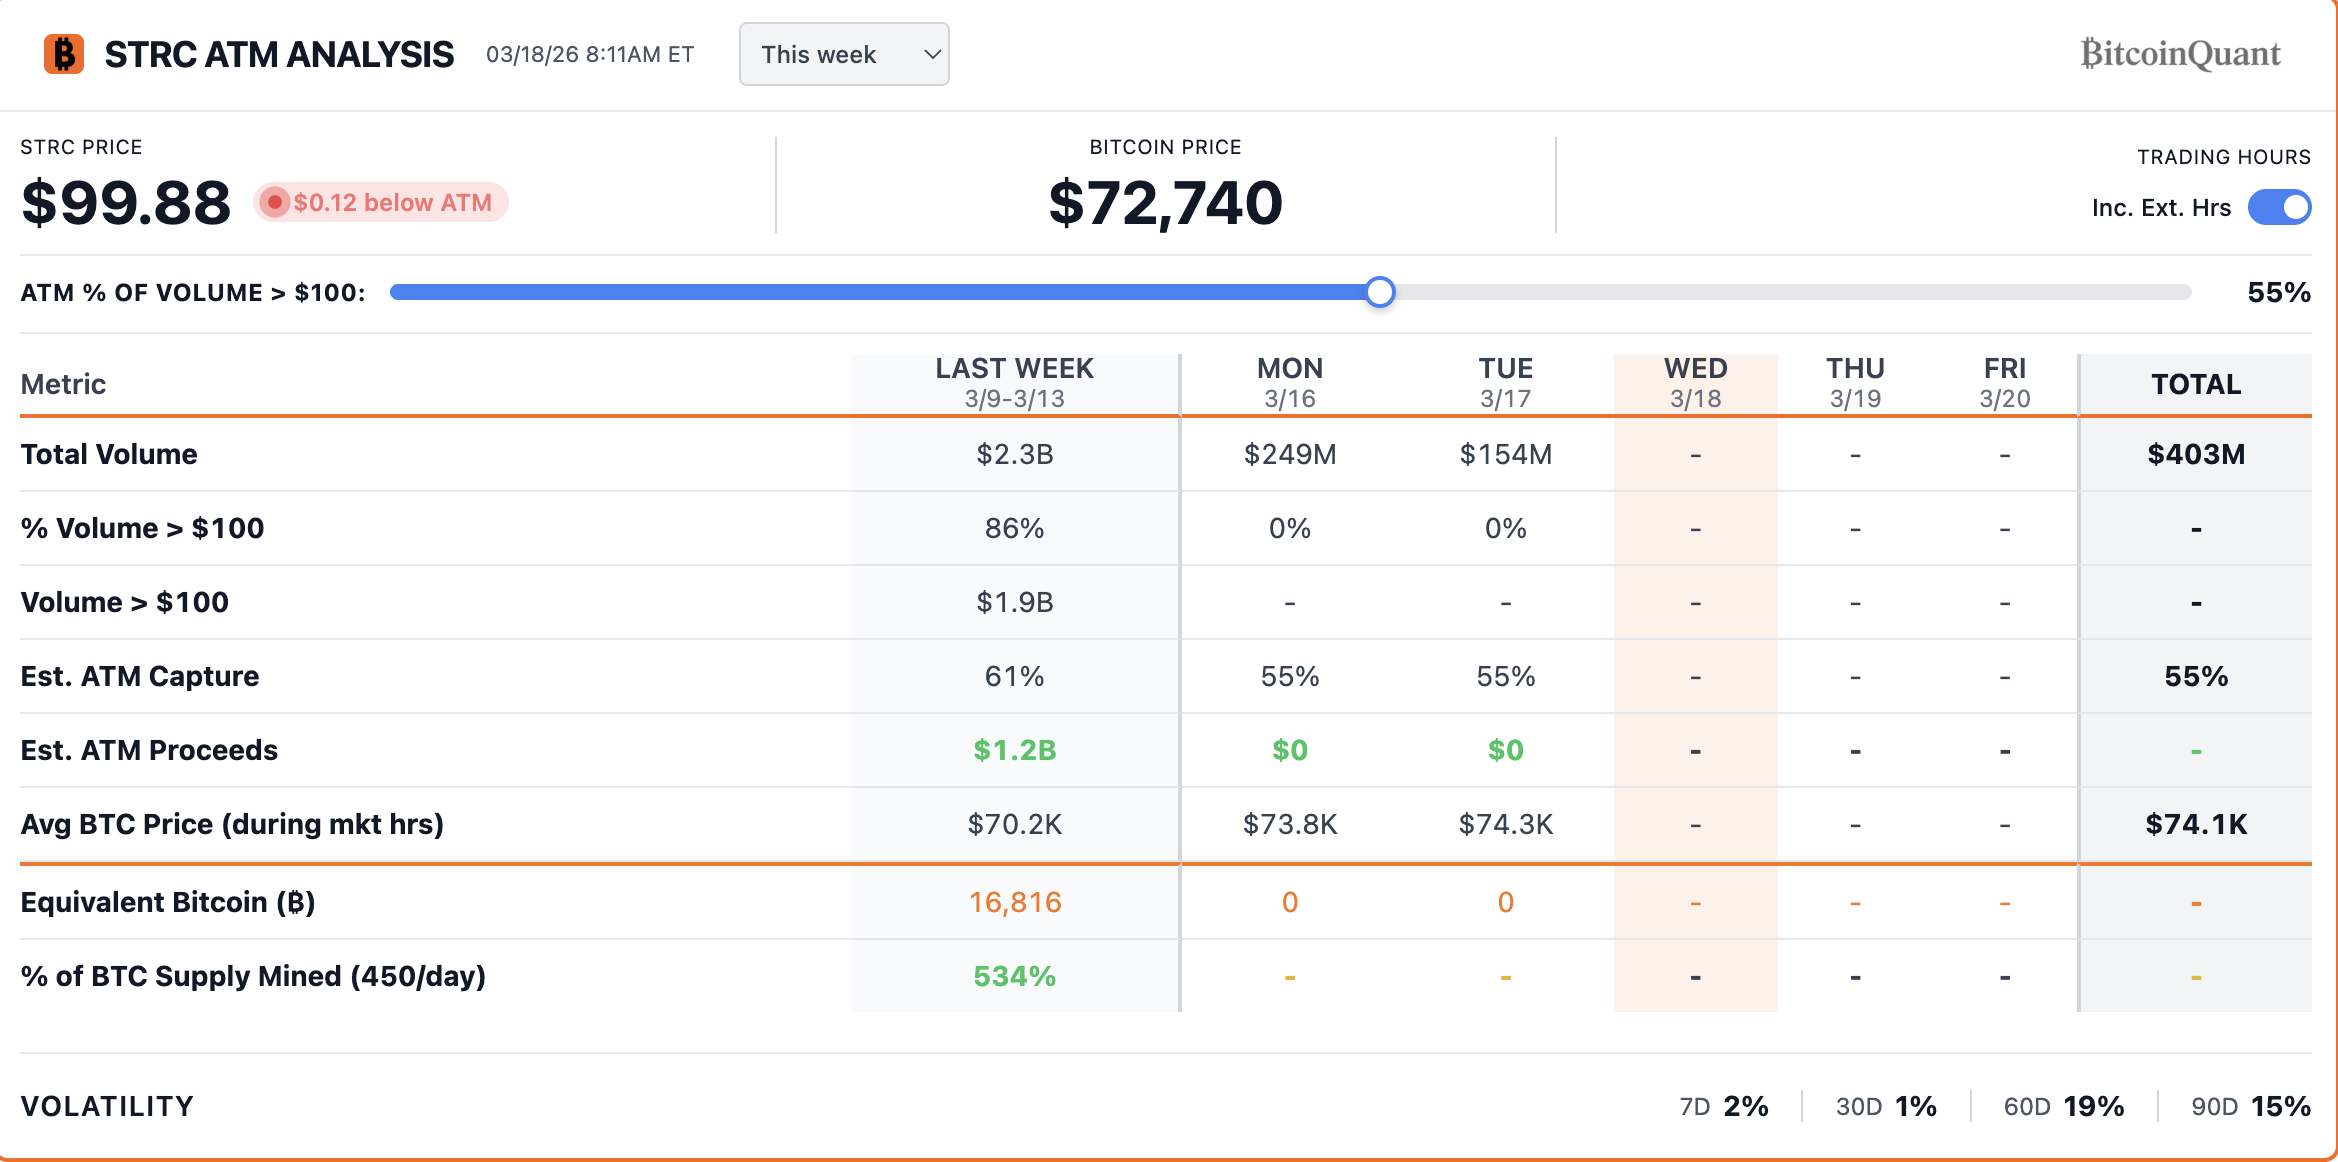Screen dimensions: 2338x1162
Task: Toggle the Inc. Ext. Hrs switch
Action: click(x=2279, y=207)
